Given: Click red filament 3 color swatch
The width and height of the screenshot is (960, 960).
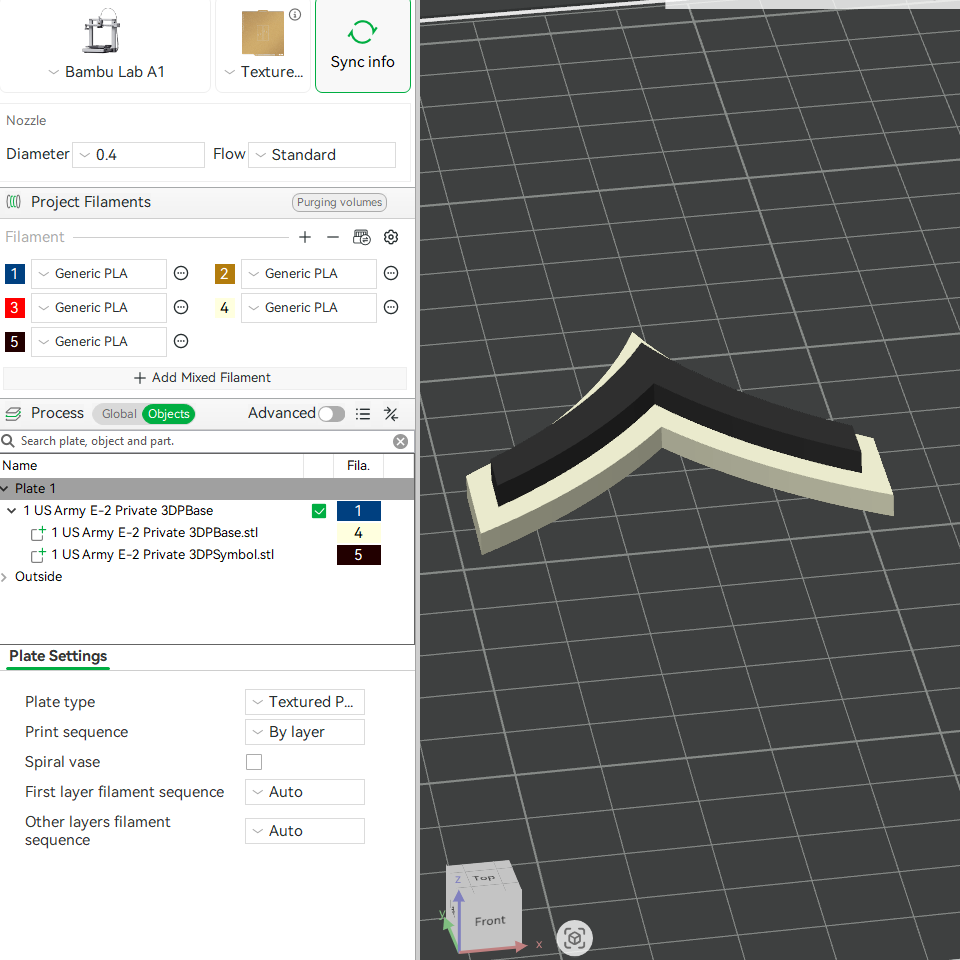Looking at the screenshot, I should [15, 307].
